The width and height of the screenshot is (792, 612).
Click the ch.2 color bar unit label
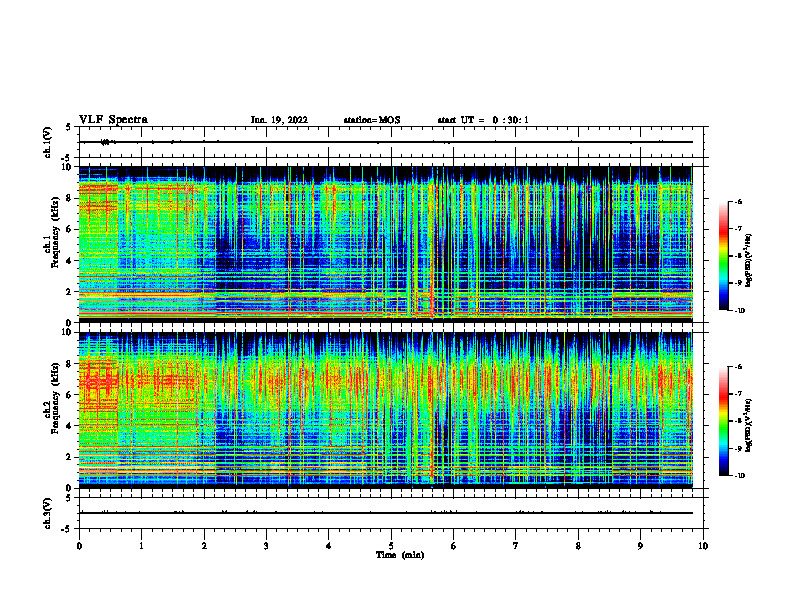pyautogui.click(x=749, y=425)
